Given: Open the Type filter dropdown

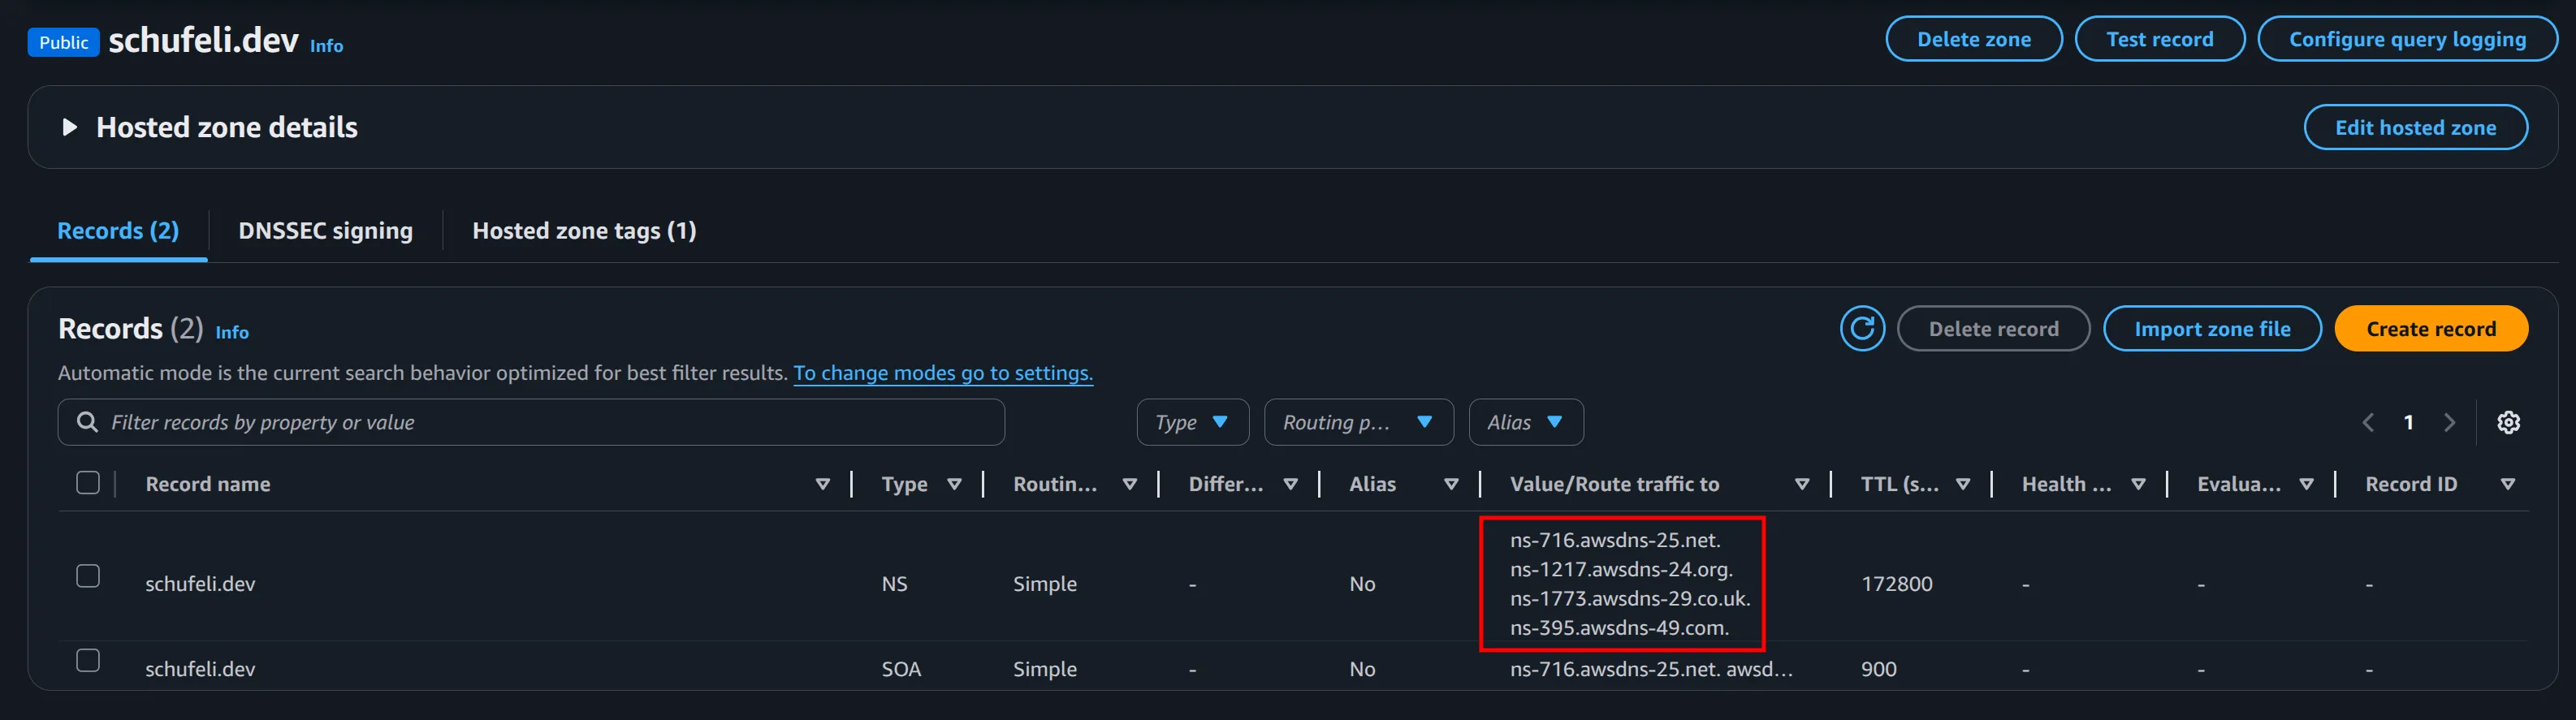Looking at the screenshot, I should tap(1192, 422).
